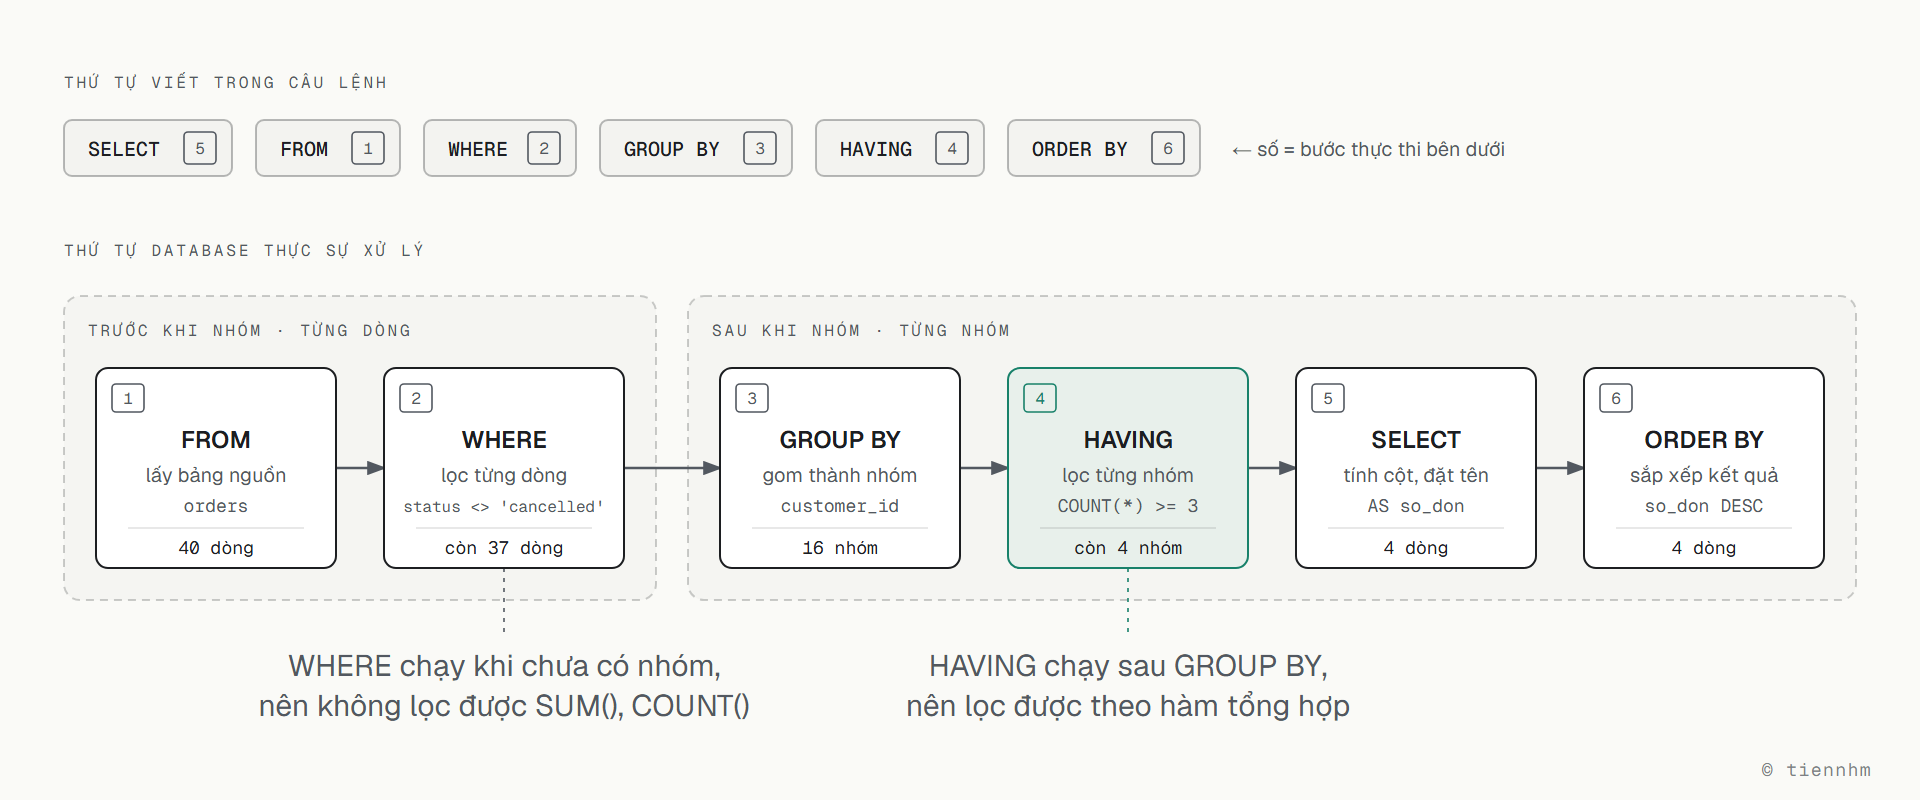Click the description 'tính cột, đặt tên'
Image resolution: width=1920 pixels, height=800 pixels.
[x=1416, y=475]
